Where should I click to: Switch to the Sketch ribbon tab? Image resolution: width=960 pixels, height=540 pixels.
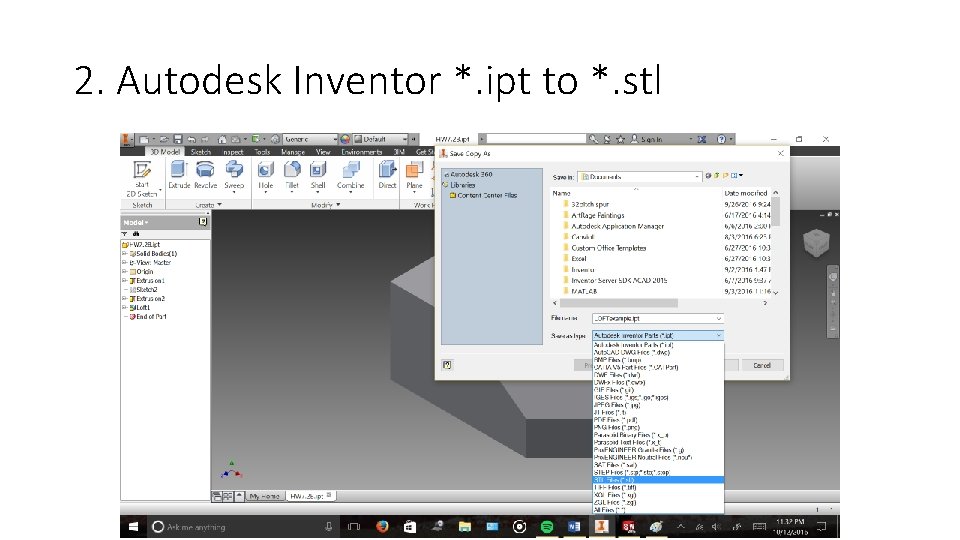tap(201, 152)
